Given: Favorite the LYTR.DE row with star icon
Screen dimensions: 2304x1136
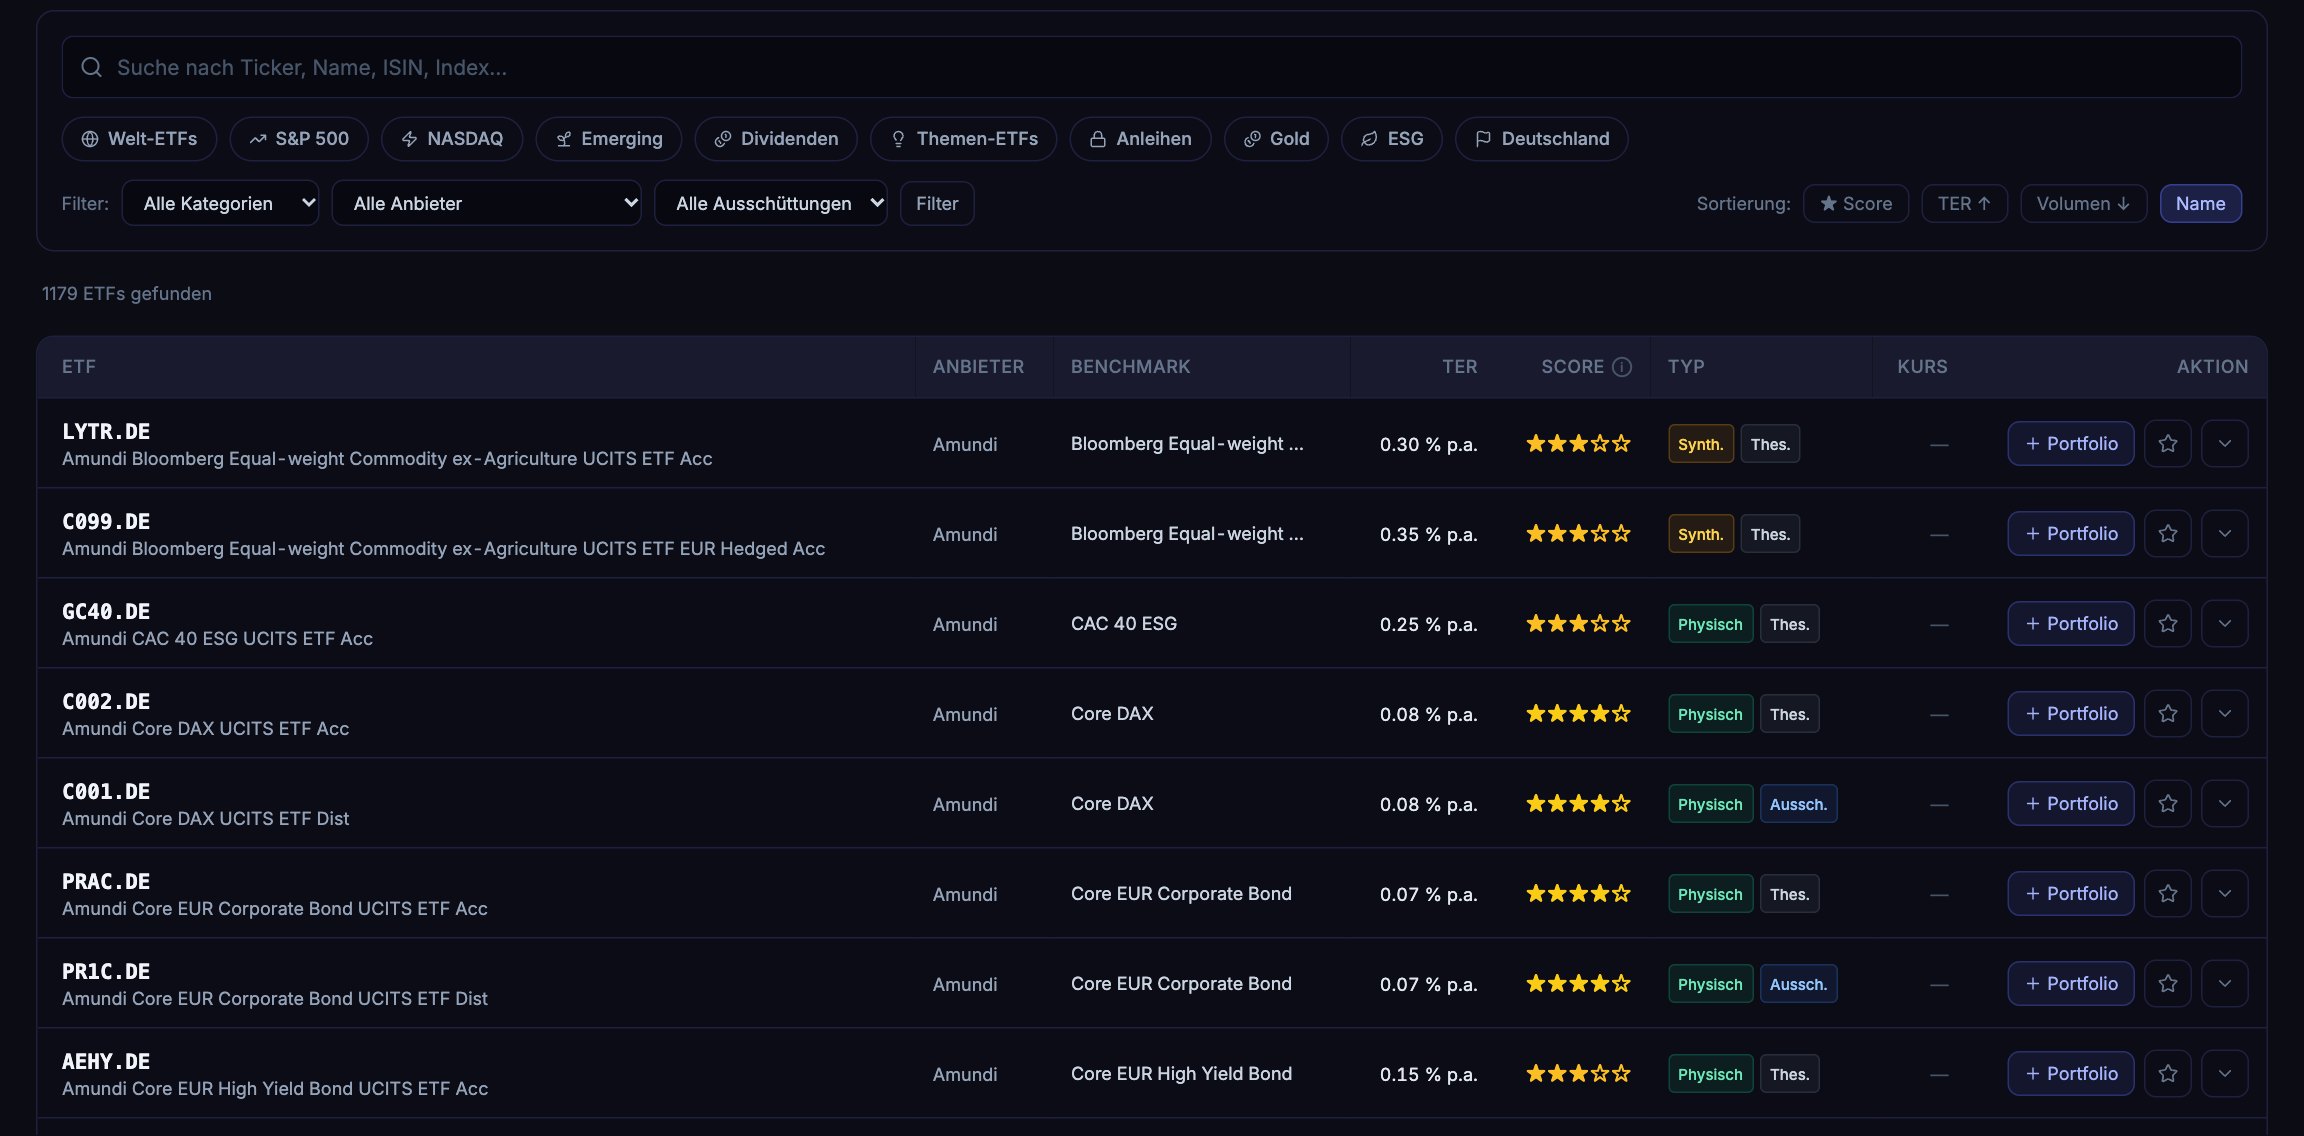Looking at the screenshot, I should pos(2168,444).
